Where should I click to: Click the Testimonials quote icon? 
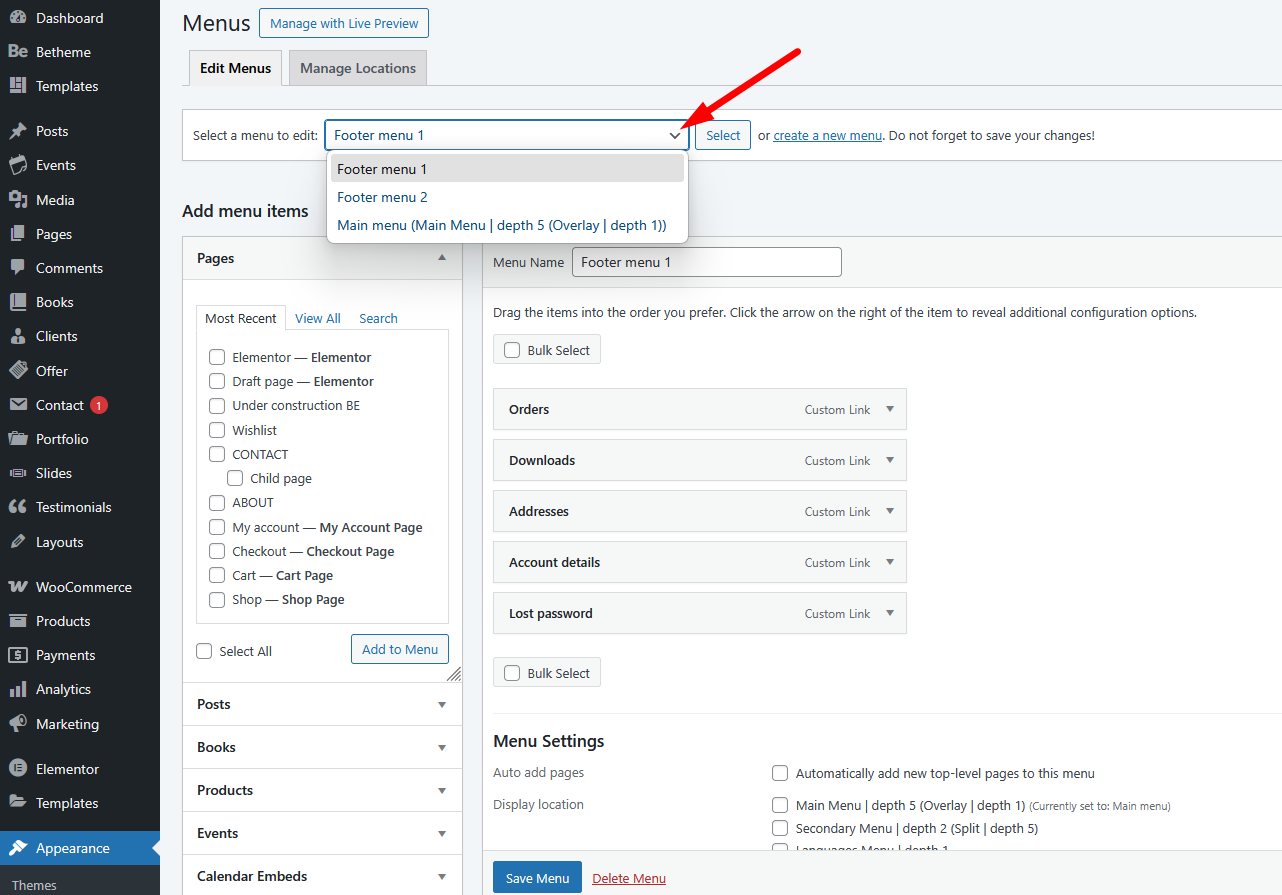click(x=17, y=507)
